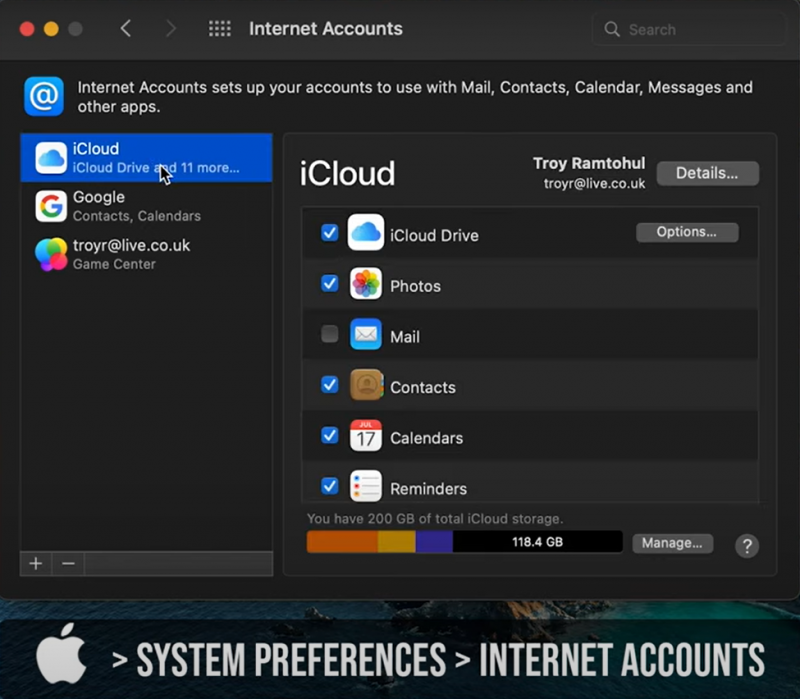Click the orange segment of storage bar
Screen dimensions: 800x699
(x=342, y=542)
